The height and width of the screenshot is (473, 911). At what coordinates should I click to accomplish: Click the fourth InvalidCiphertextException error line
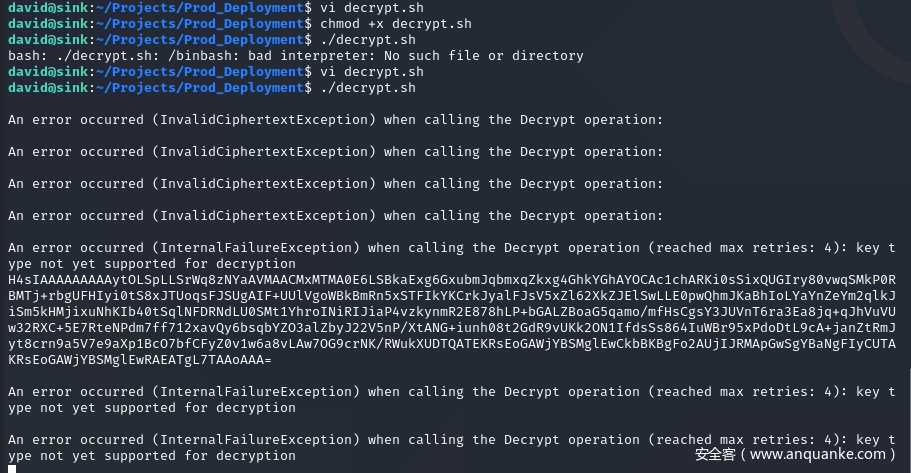[x=335, y=216]
